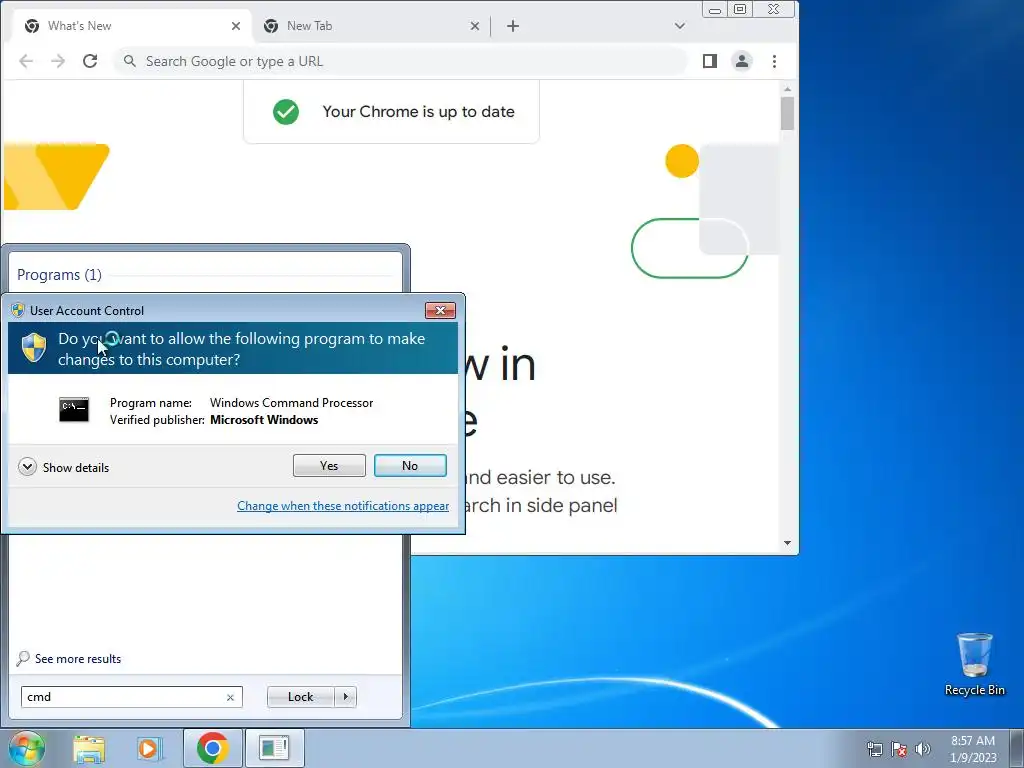Click Chrome page scrollbar up arrow
The image size is (1024, 768).
[787, 89]
